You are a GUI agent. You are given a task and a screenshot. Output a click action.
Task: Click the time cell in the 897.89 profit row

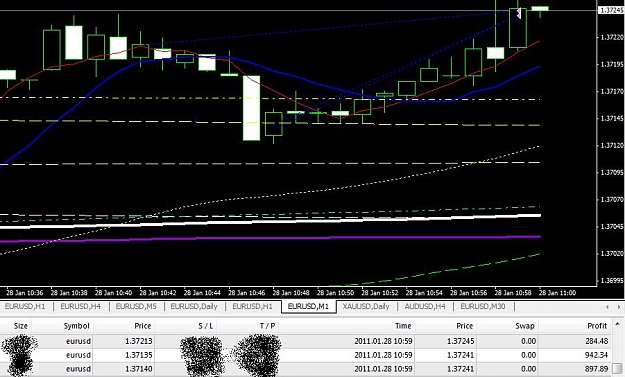(x=383, y=369)
